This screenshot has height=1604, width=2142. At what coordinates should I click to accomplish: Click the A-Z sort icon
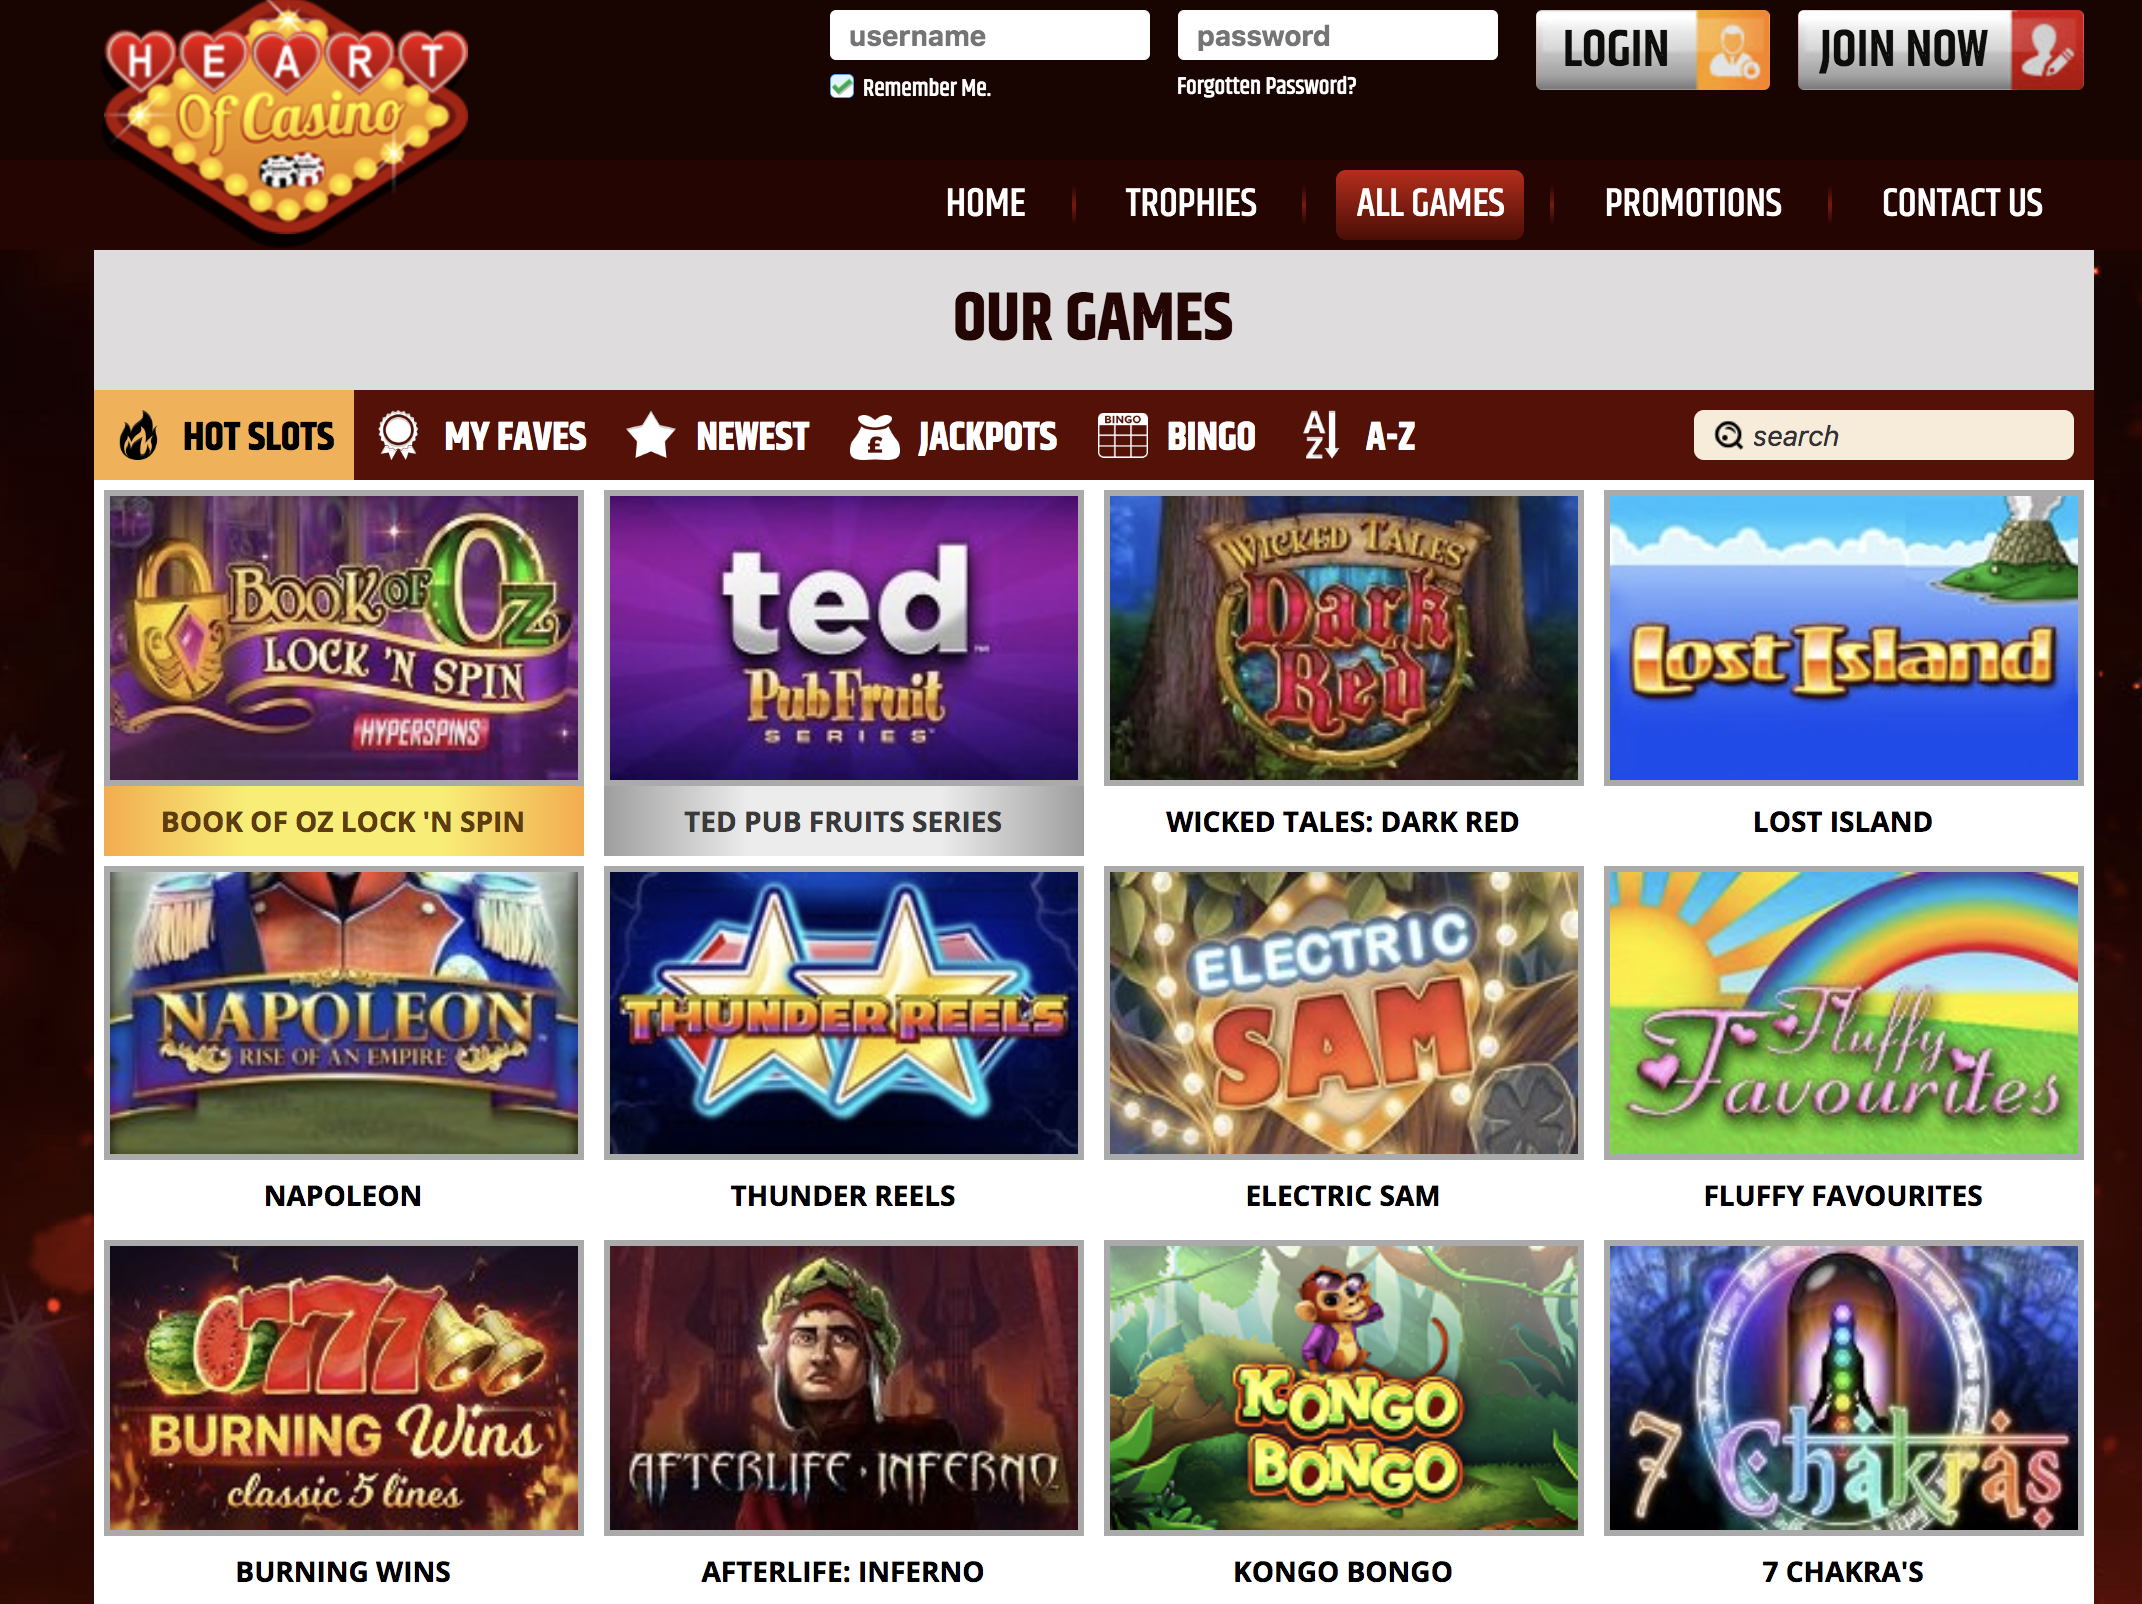pyautogui.click(x=1321, y=436)
